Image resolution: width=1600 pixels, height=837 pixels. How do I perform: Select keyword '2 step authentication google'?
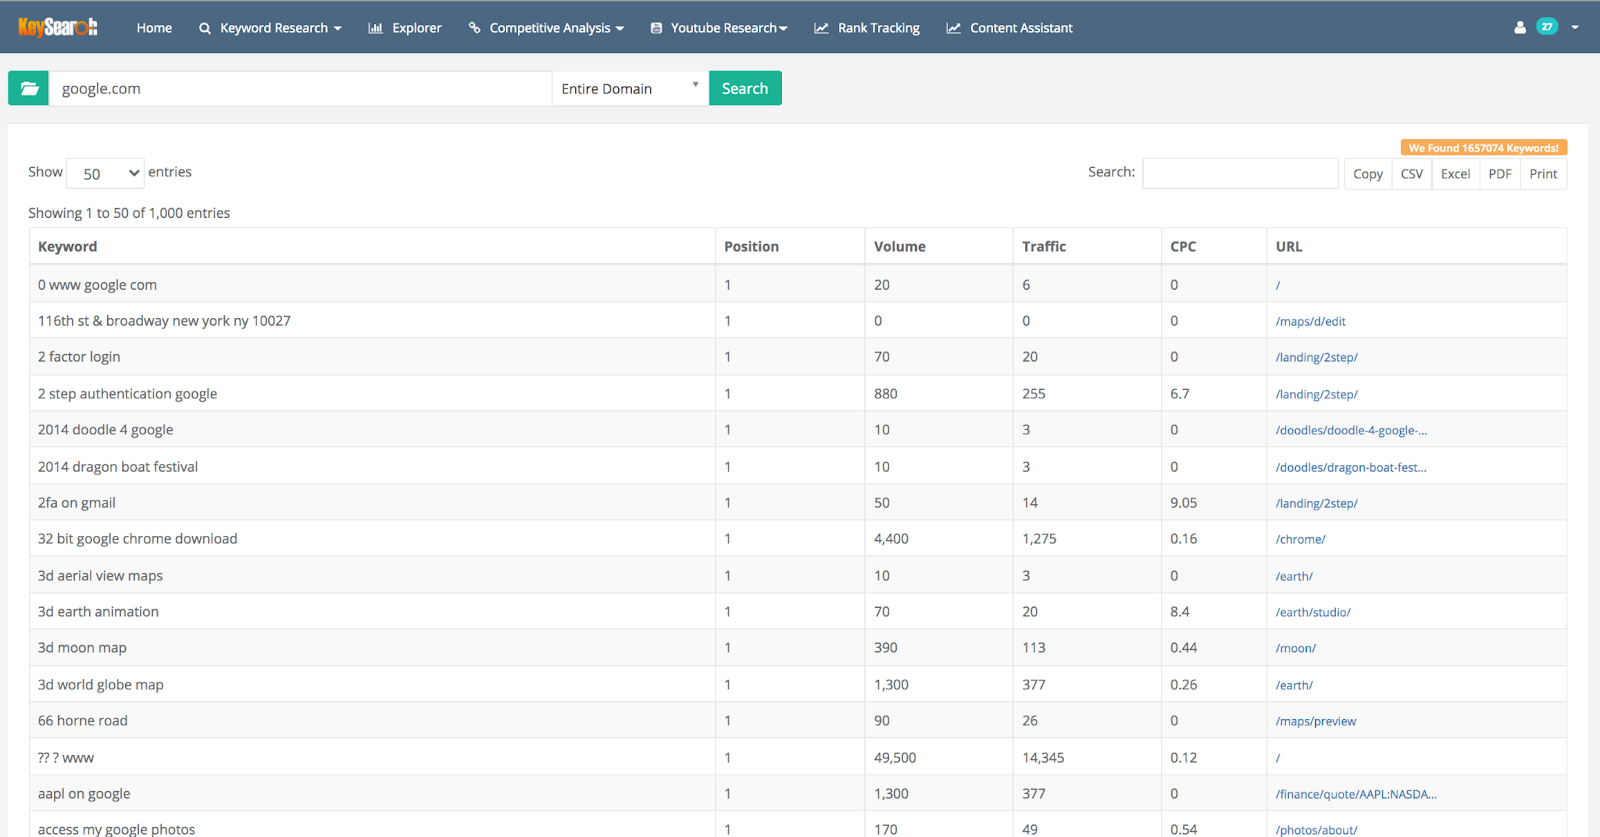[x=127, y=394]
